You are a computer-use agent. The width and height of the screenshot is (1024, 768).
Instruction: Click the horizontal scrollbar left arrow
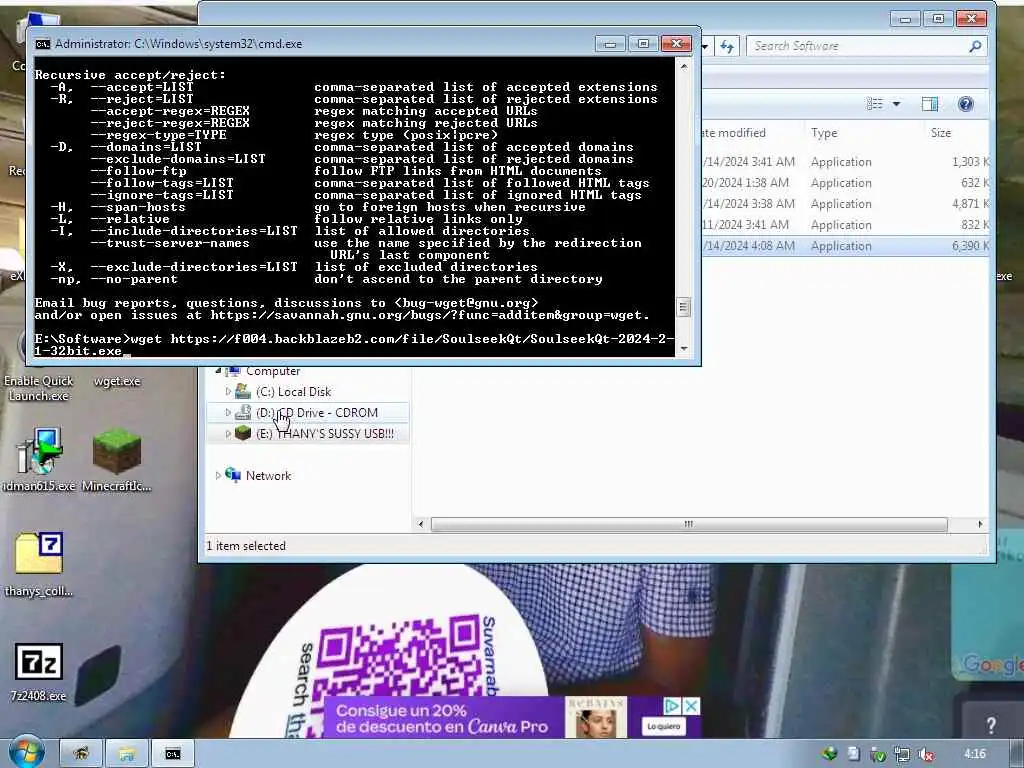pos(421,524)
